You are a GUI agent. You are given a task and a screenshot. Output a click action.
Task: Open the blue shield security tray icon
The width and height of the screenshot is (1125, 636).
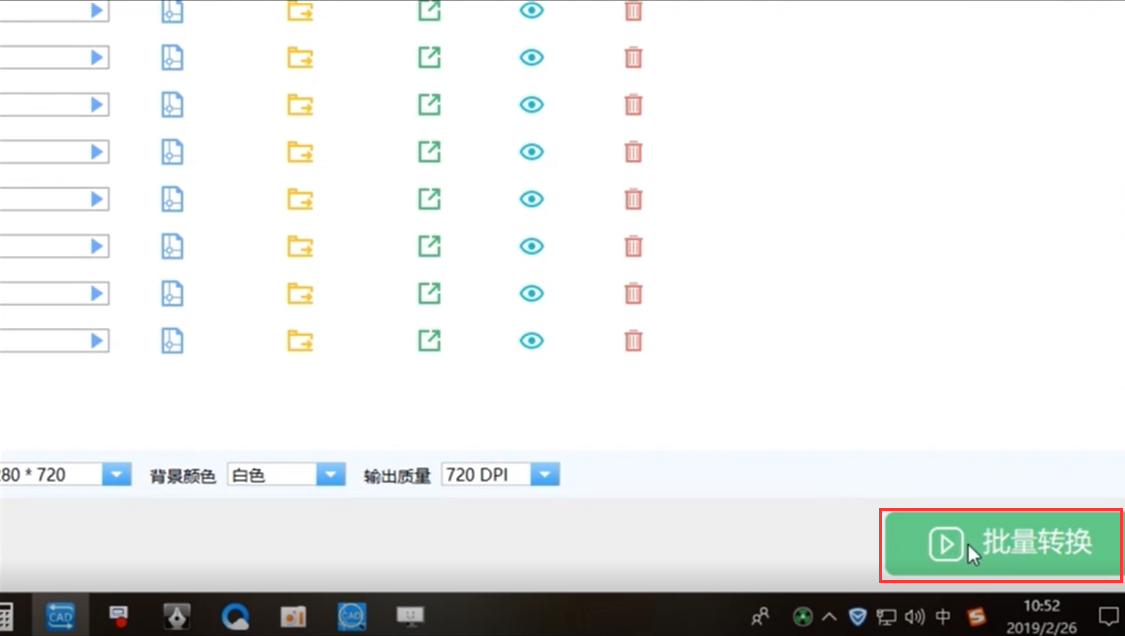857,616
